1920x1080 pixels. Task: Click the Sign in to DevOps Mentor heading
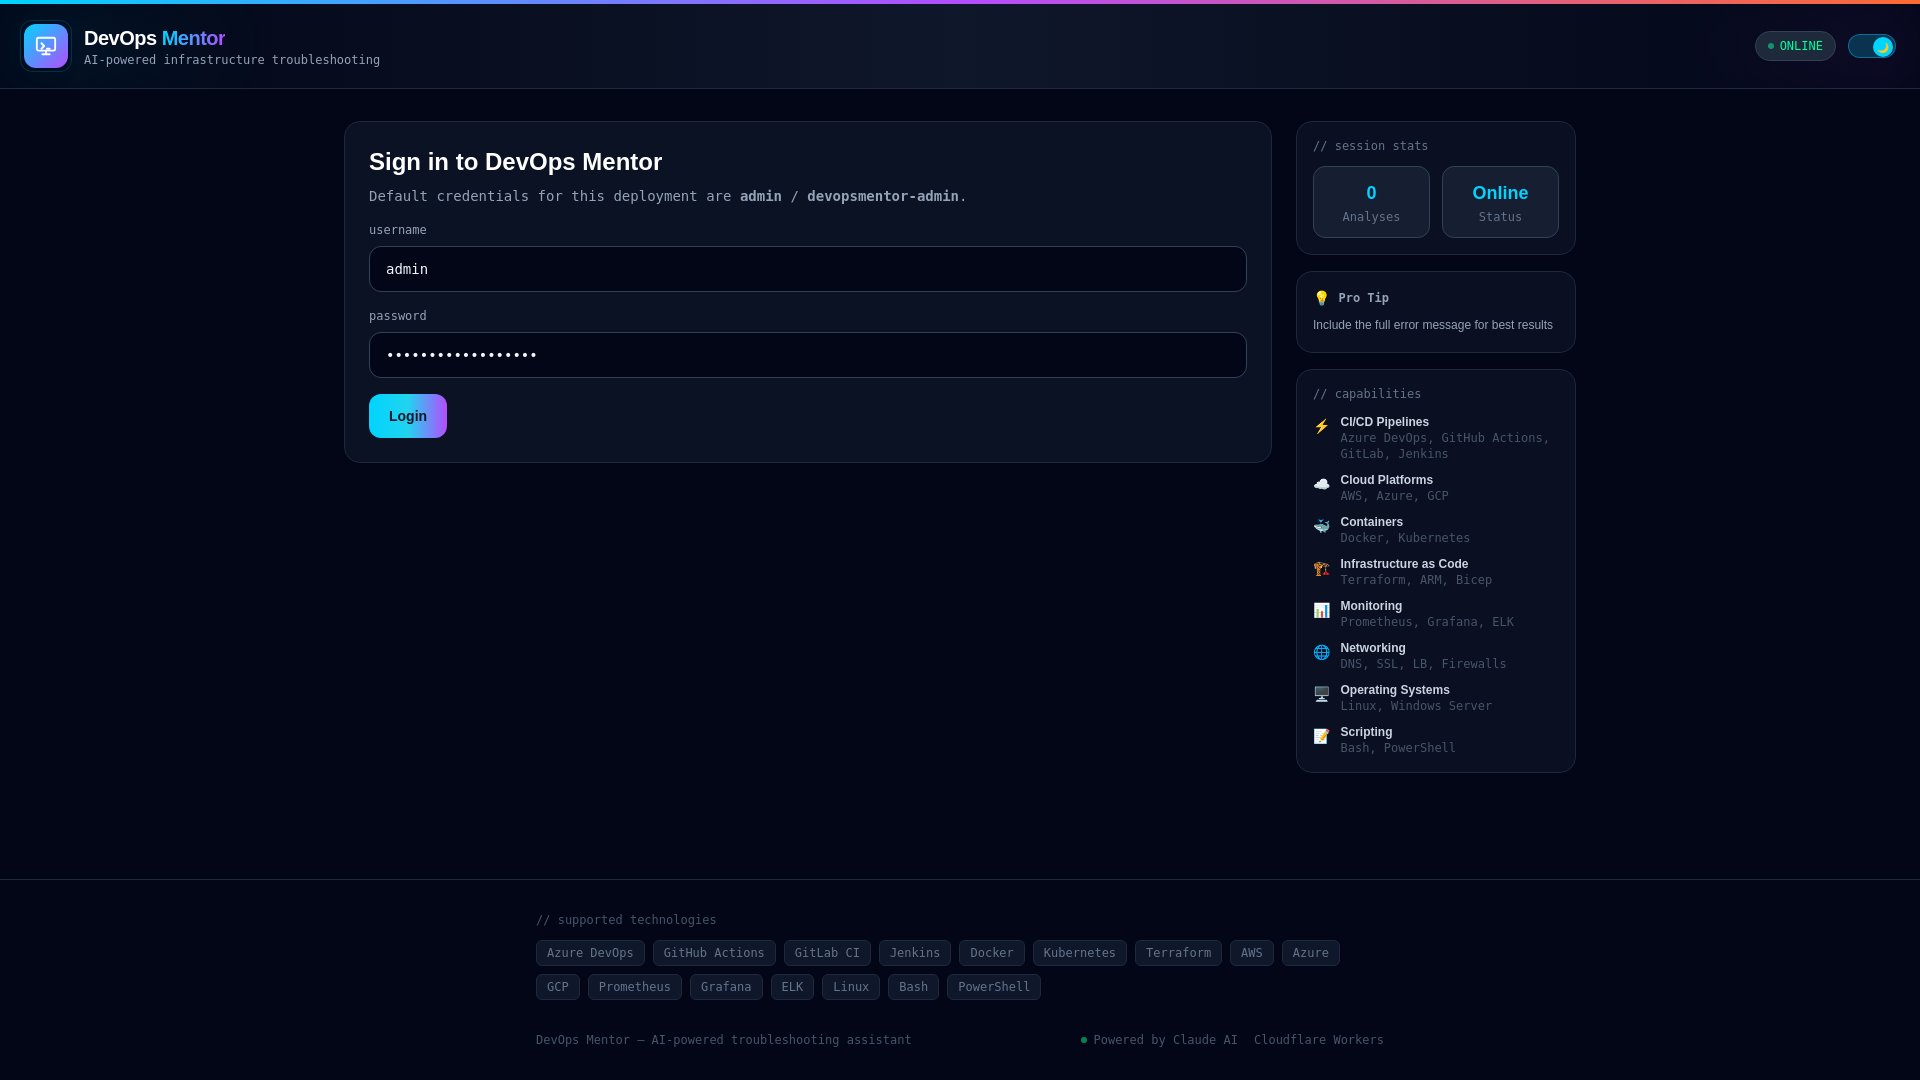(515, 162)
